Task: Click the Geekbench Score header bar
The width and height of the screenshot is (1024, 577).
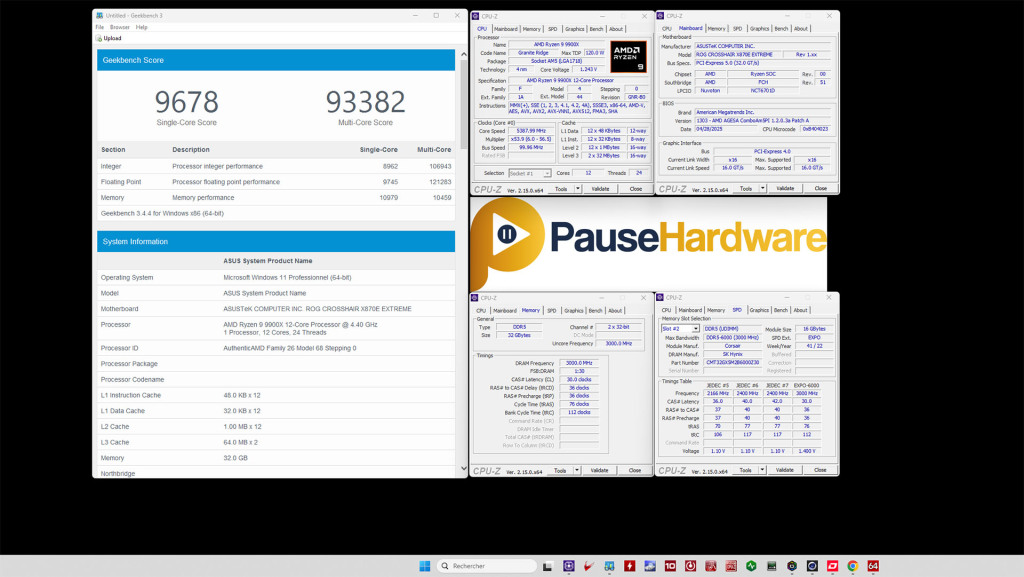Action: point(276,60)
